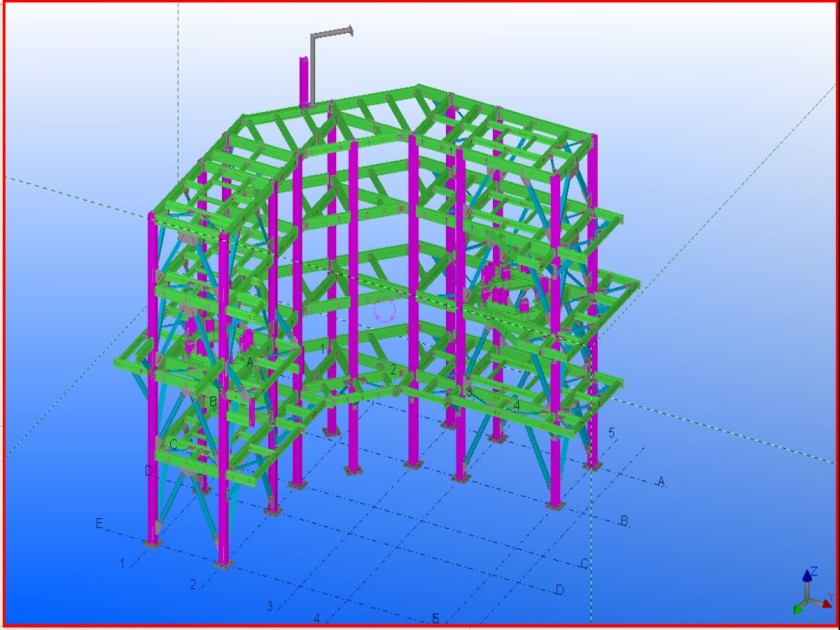840x630 pixels.
Task: Click grid label B on the right side
Action: [x=625, y=522]
